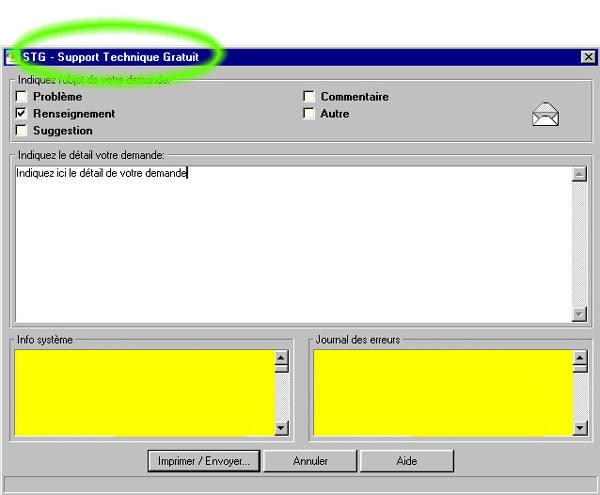Screen dimensions: 600x495
Task: Select the Autre checkbox
Action: tap(310, 114)
